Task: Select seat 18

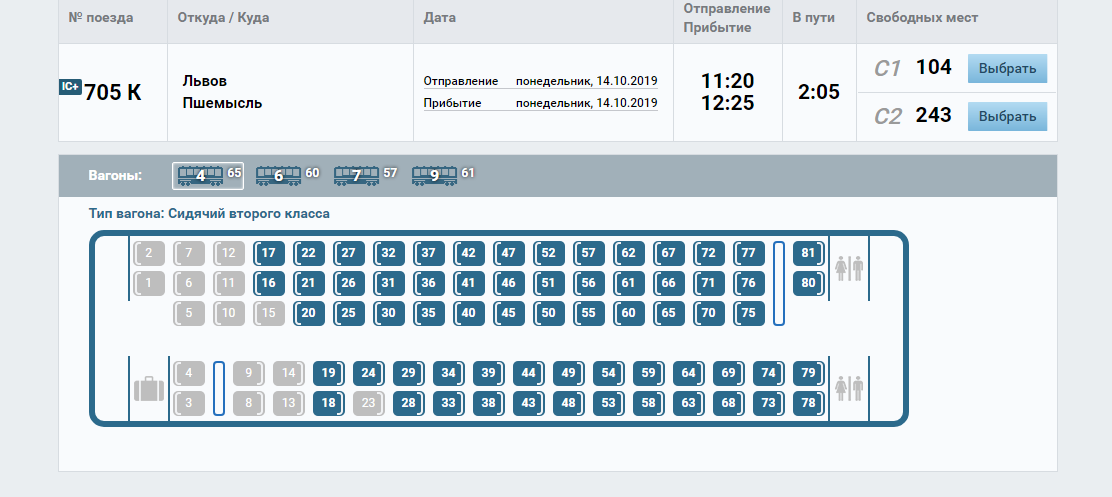Action: 328,403
